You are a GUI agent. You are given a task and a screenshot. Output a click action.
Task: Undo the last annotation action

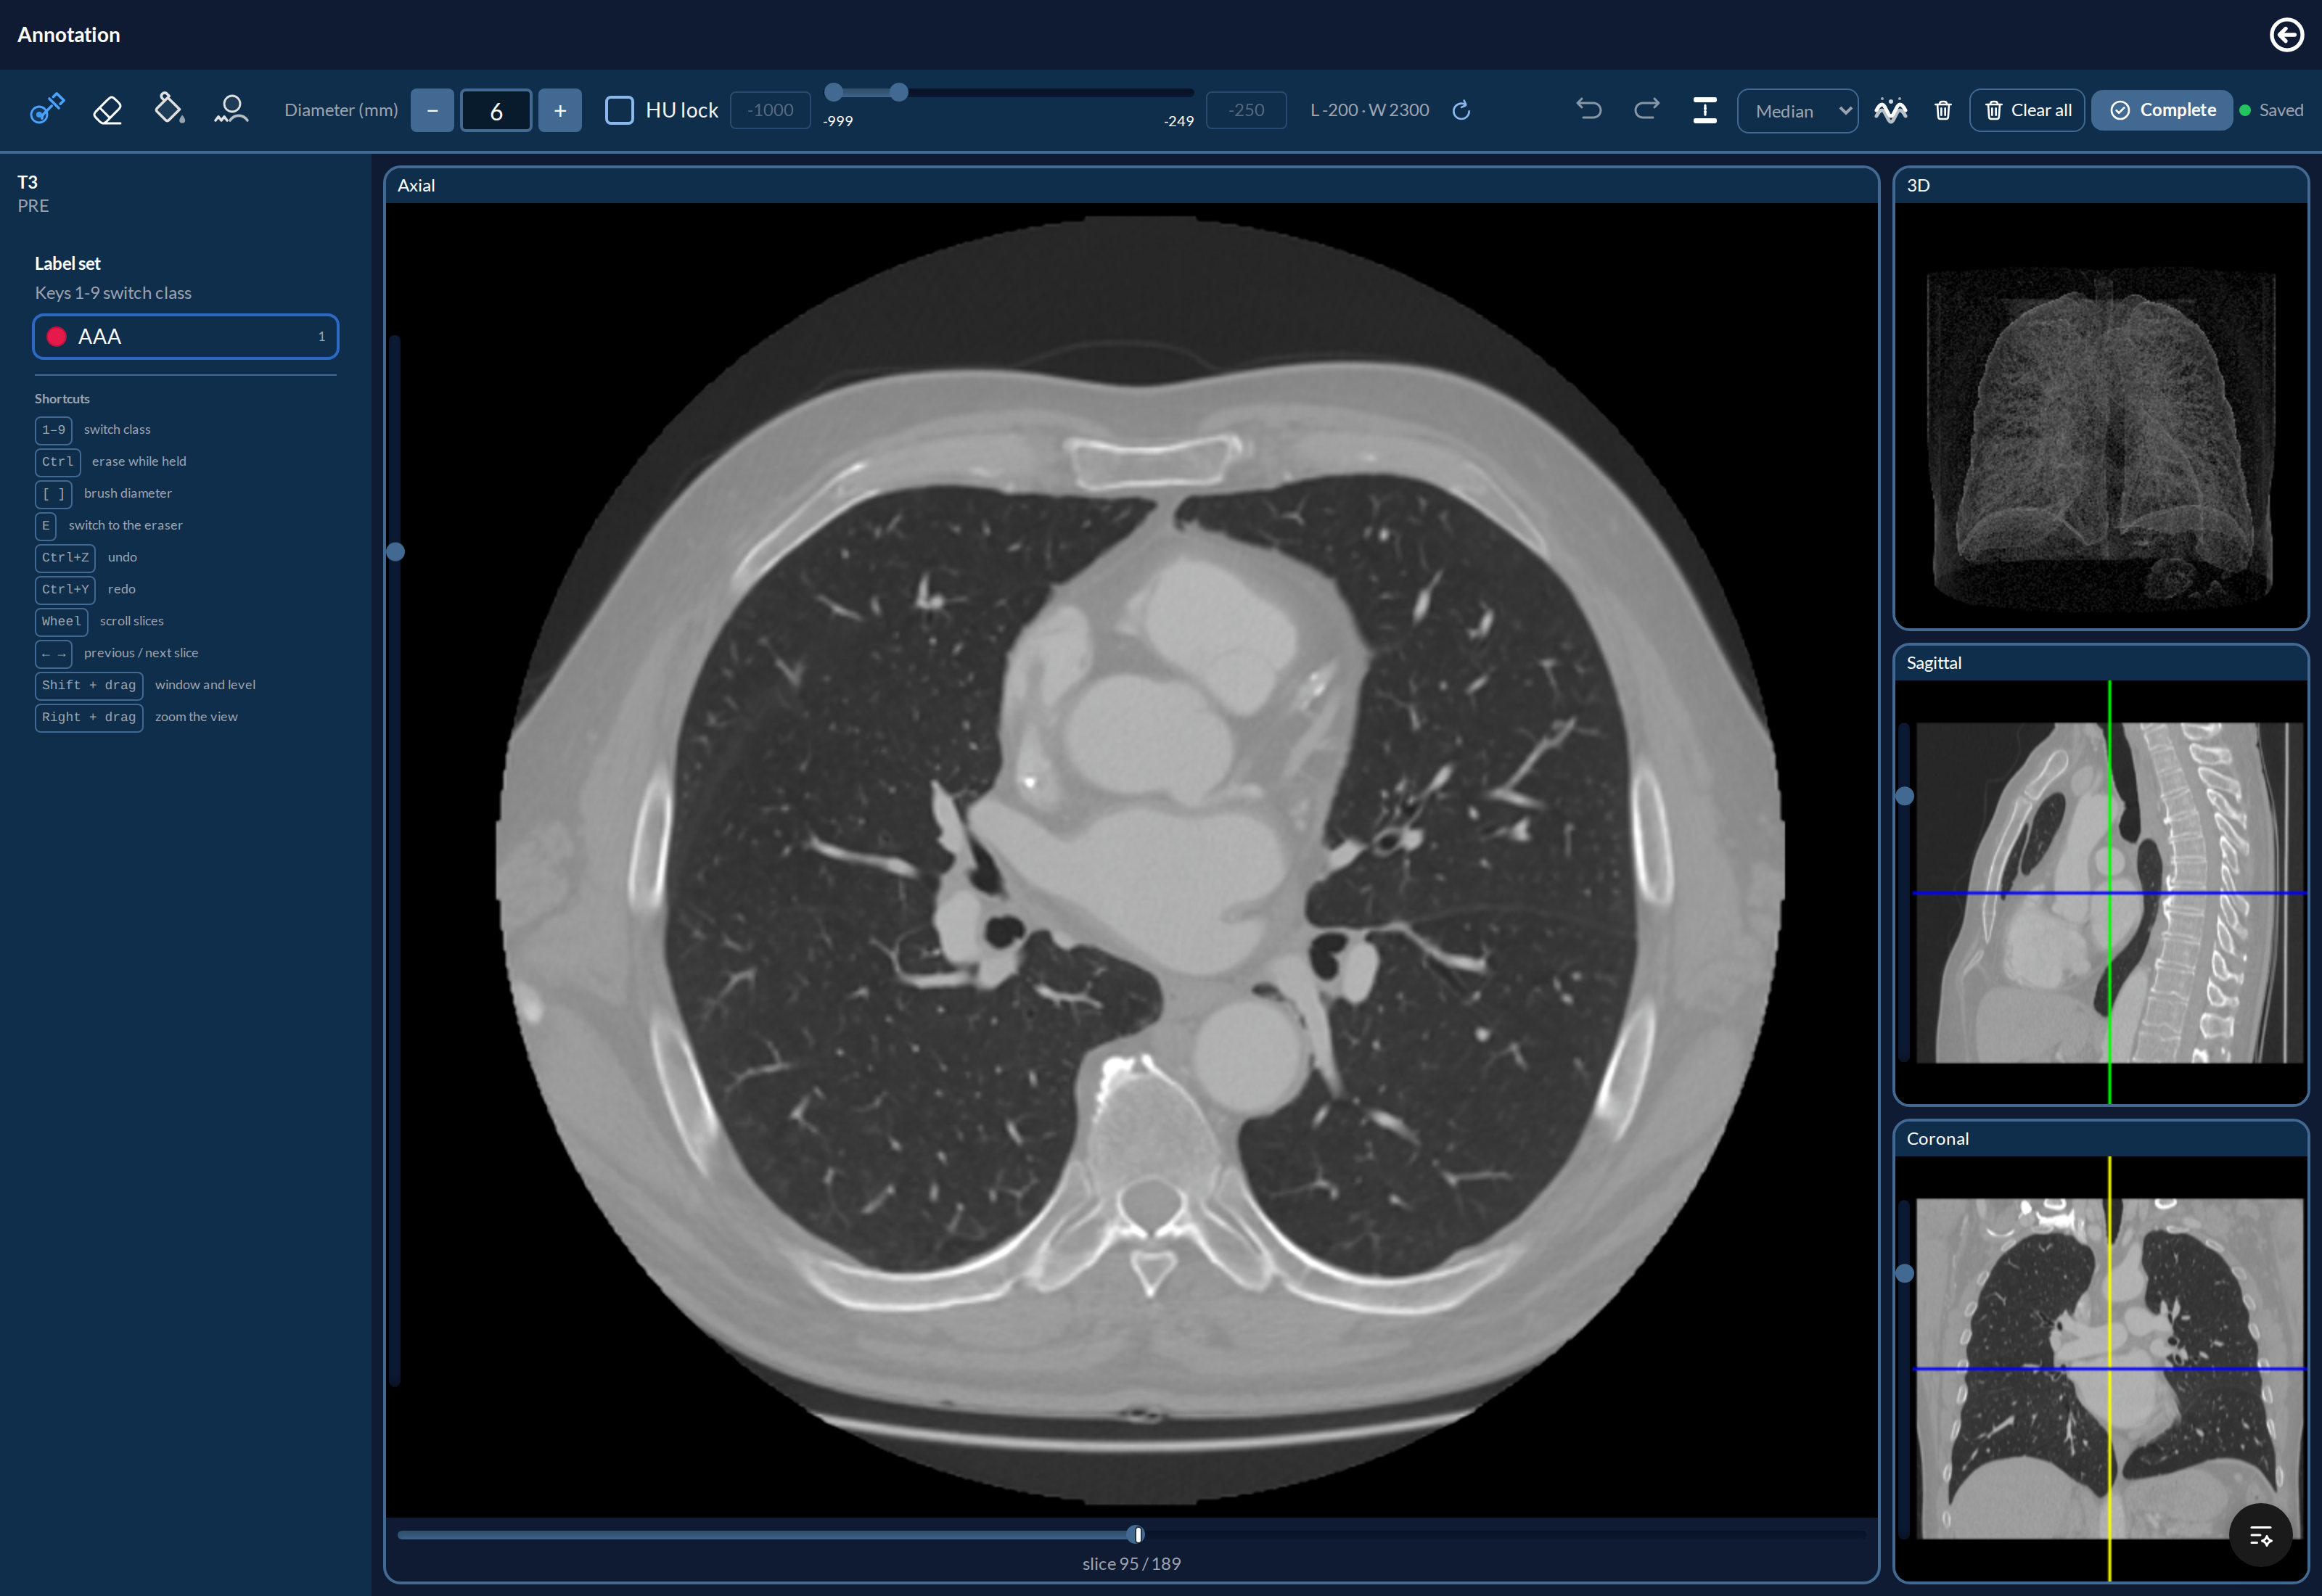(x=1588, y=109)
